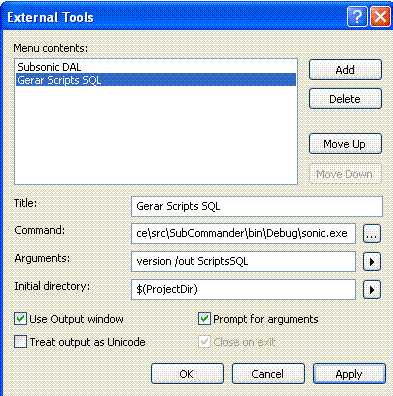393x396 pixels.
Task: Click the help question mark icon
Action: 357,16
